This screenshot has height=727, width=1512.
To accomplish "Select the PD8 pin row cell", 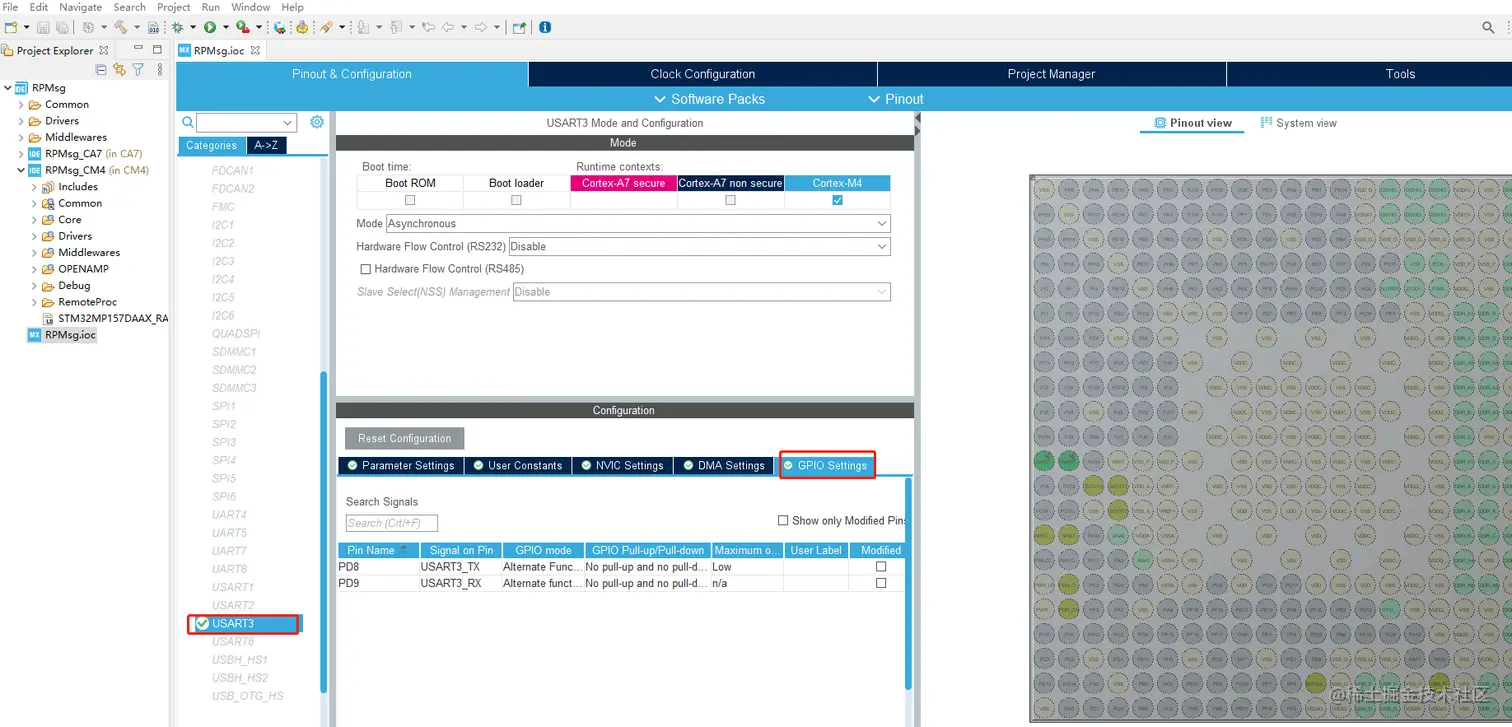I will (378, 567).
